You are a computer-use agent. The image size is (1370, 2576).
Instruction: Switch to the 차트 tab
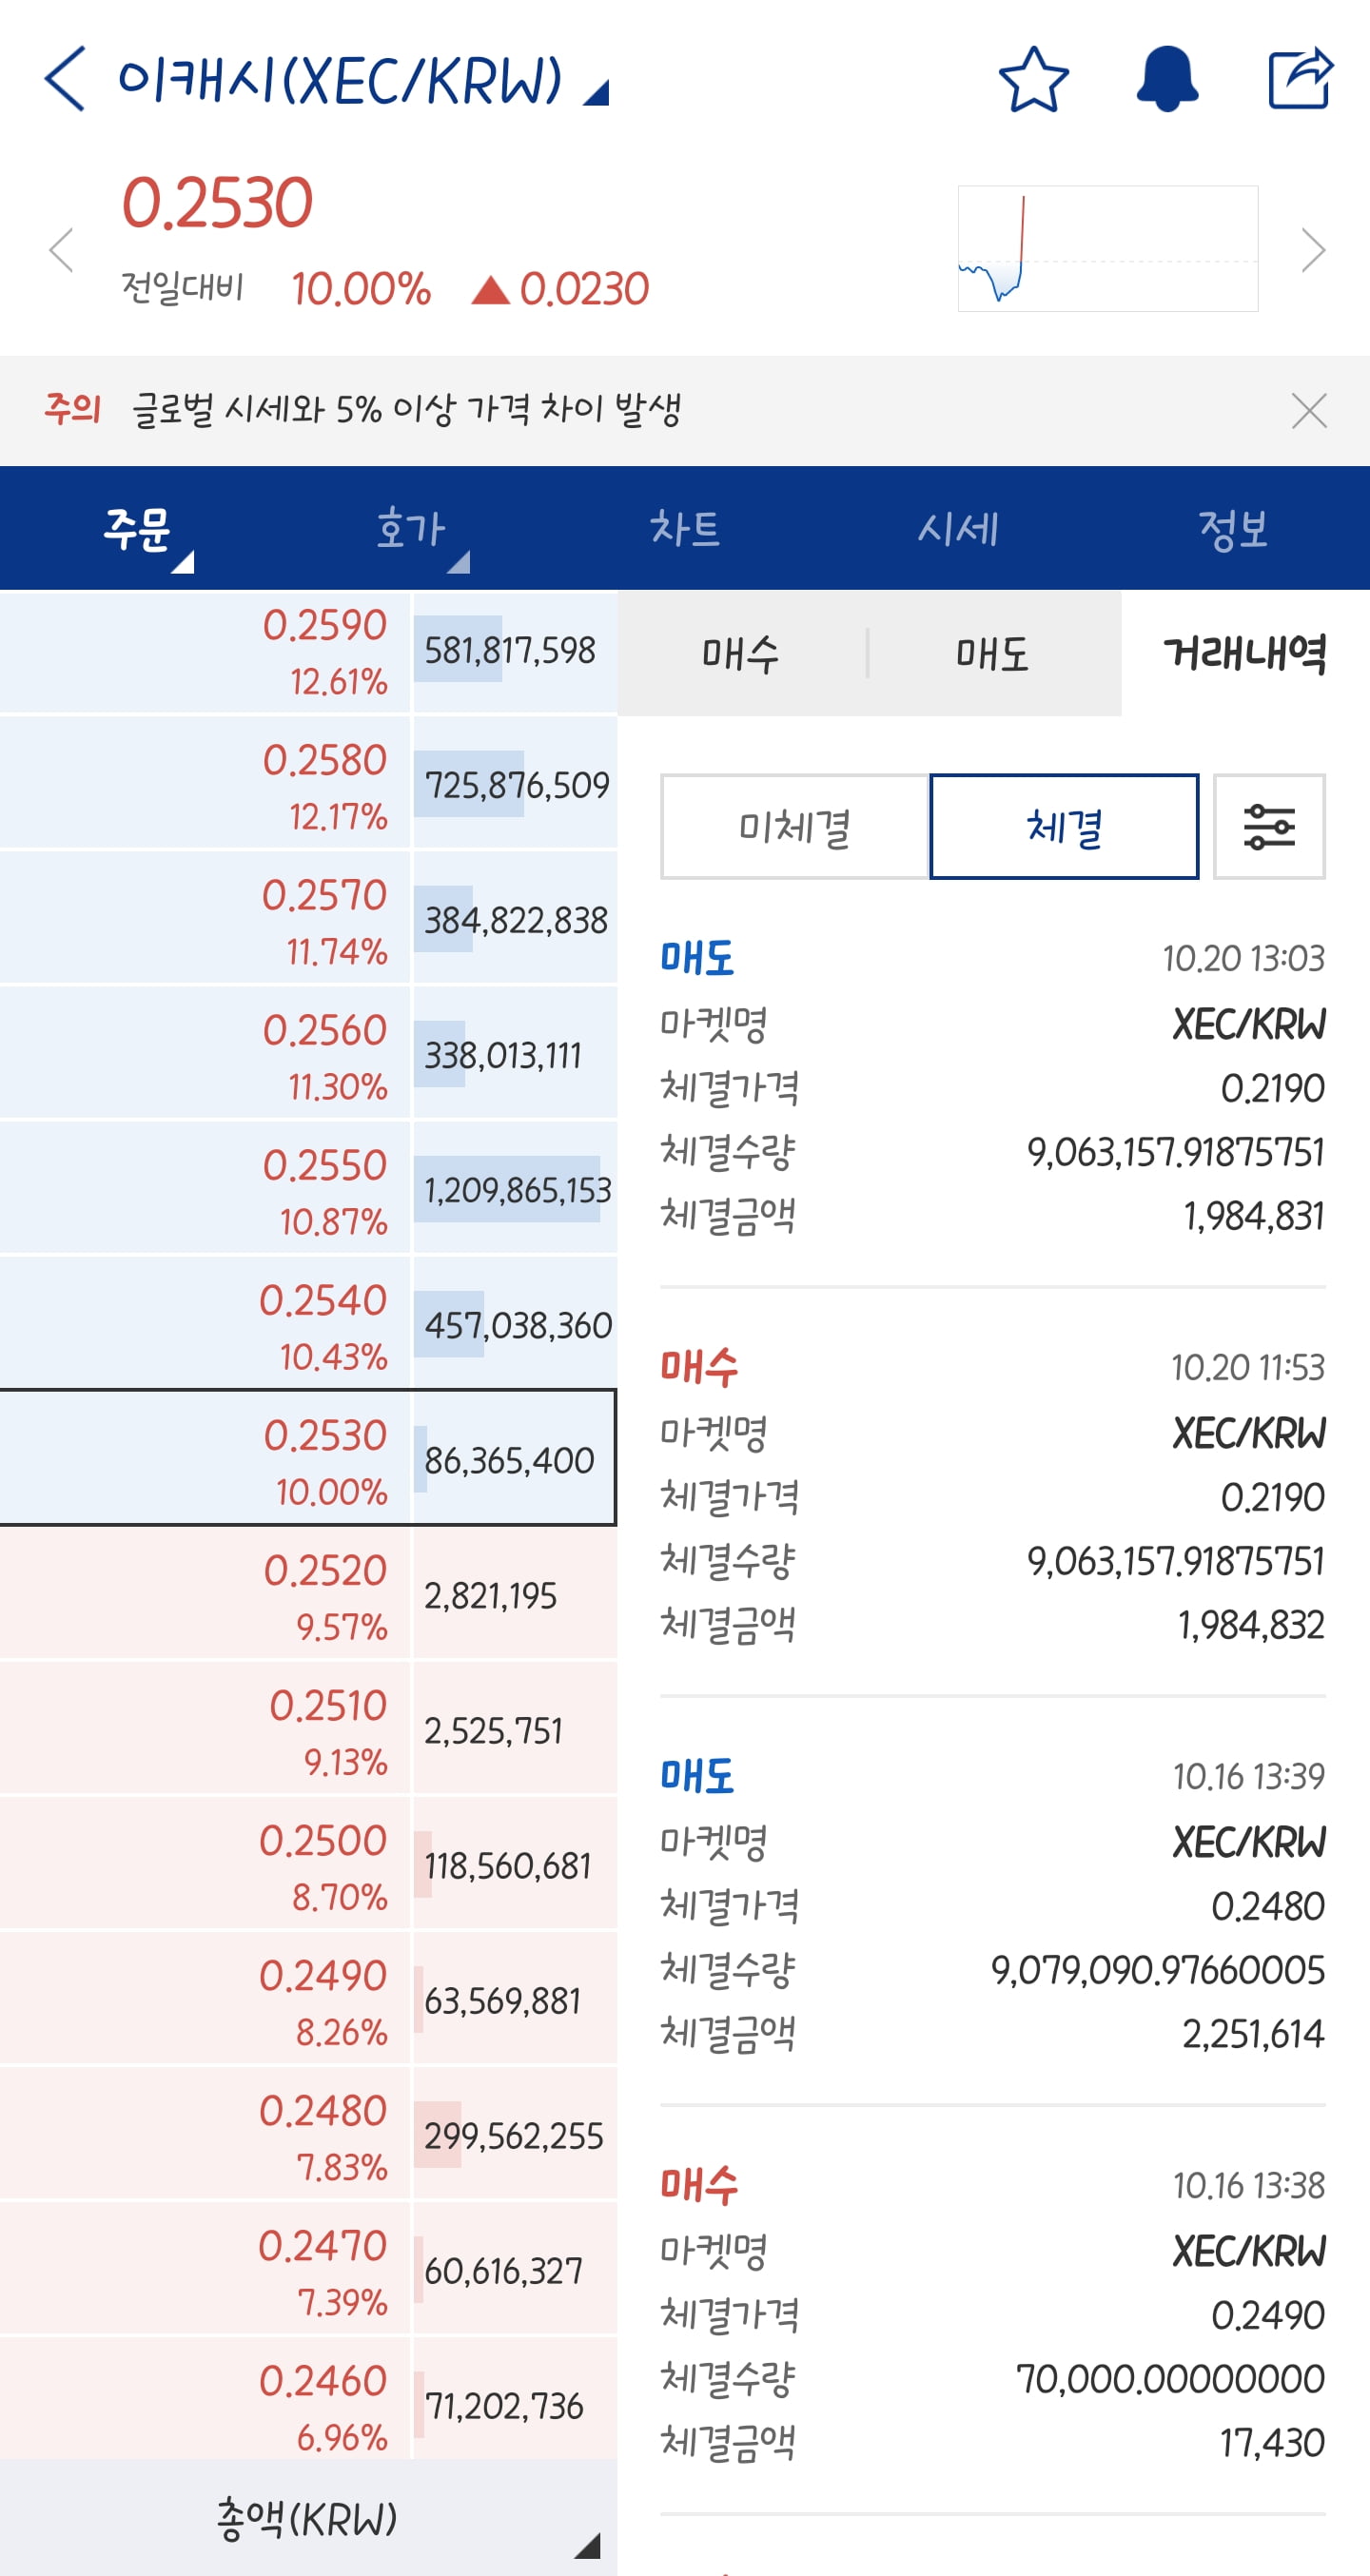(x=685, y=528)
